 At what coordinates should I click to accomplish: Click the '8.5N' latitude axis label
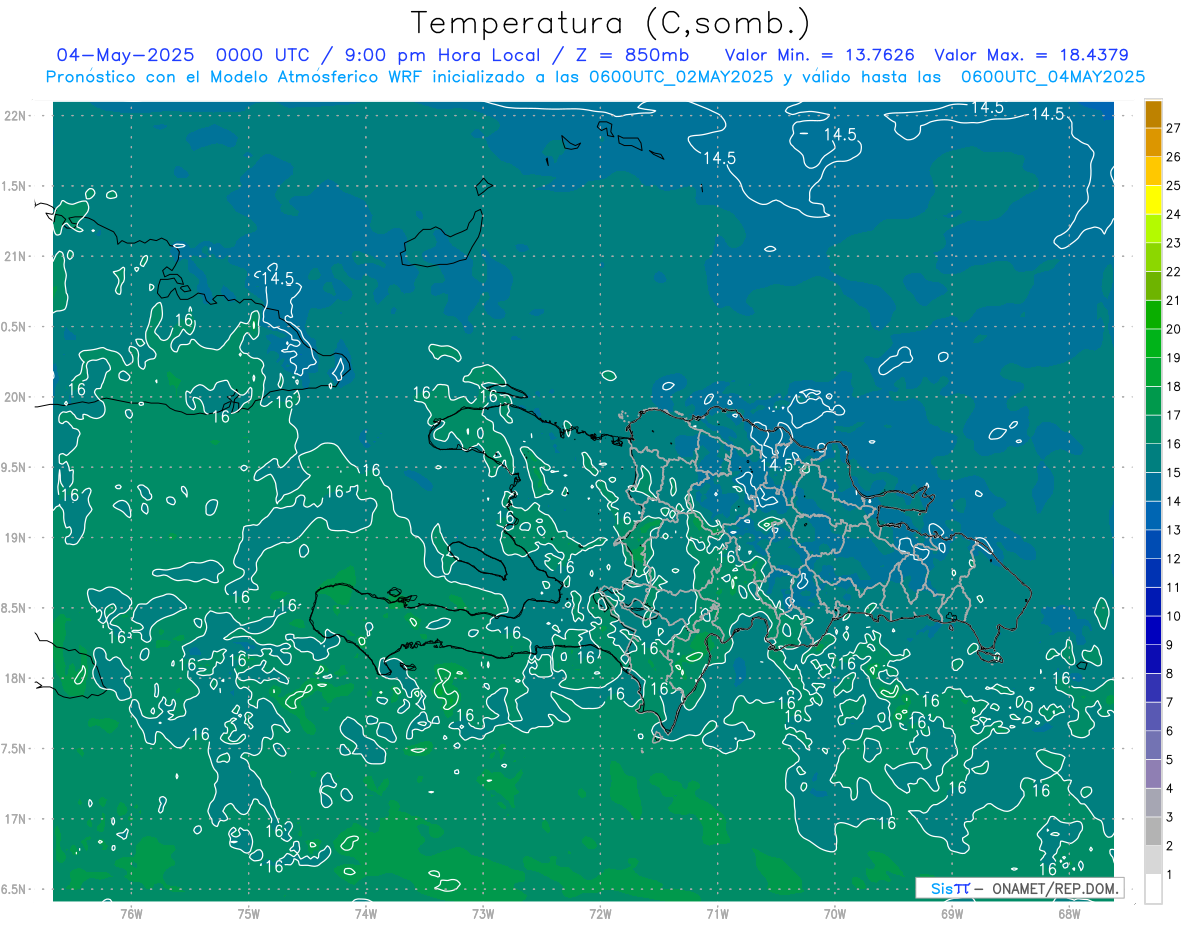[x=15, y=608]
